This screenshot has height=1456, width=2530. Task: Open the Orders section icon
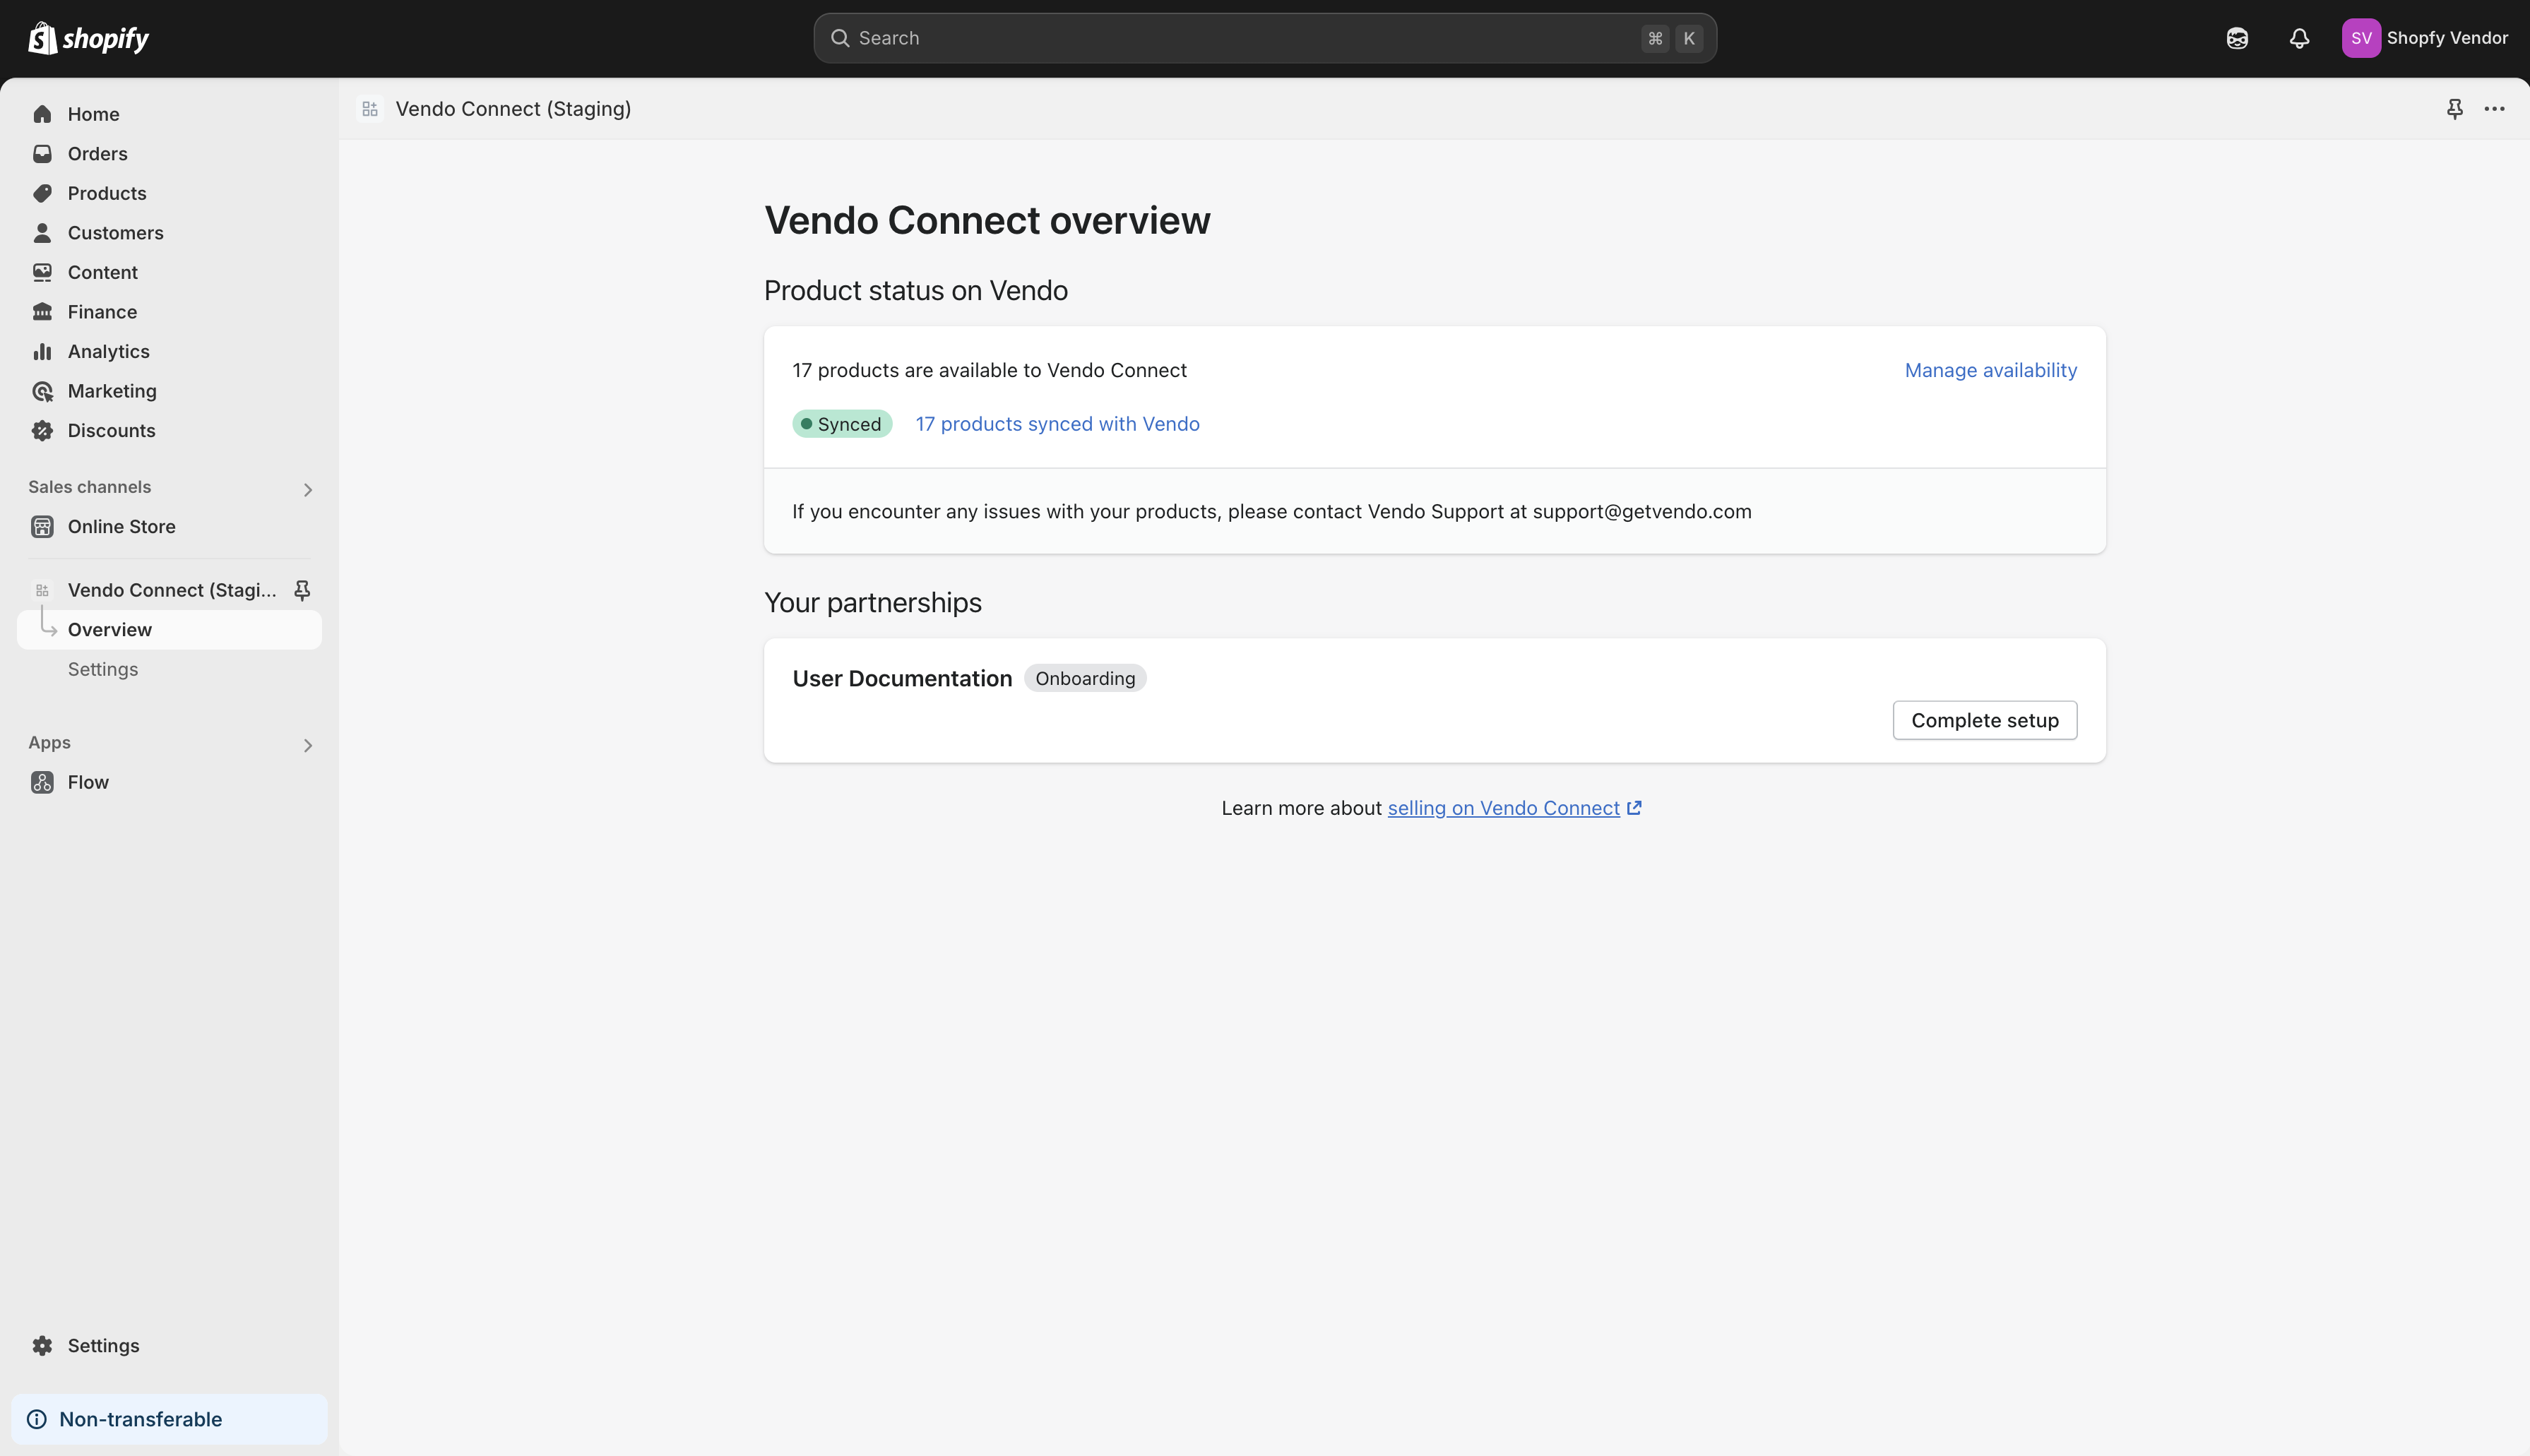pyautogui.click(x=42, y=154)
